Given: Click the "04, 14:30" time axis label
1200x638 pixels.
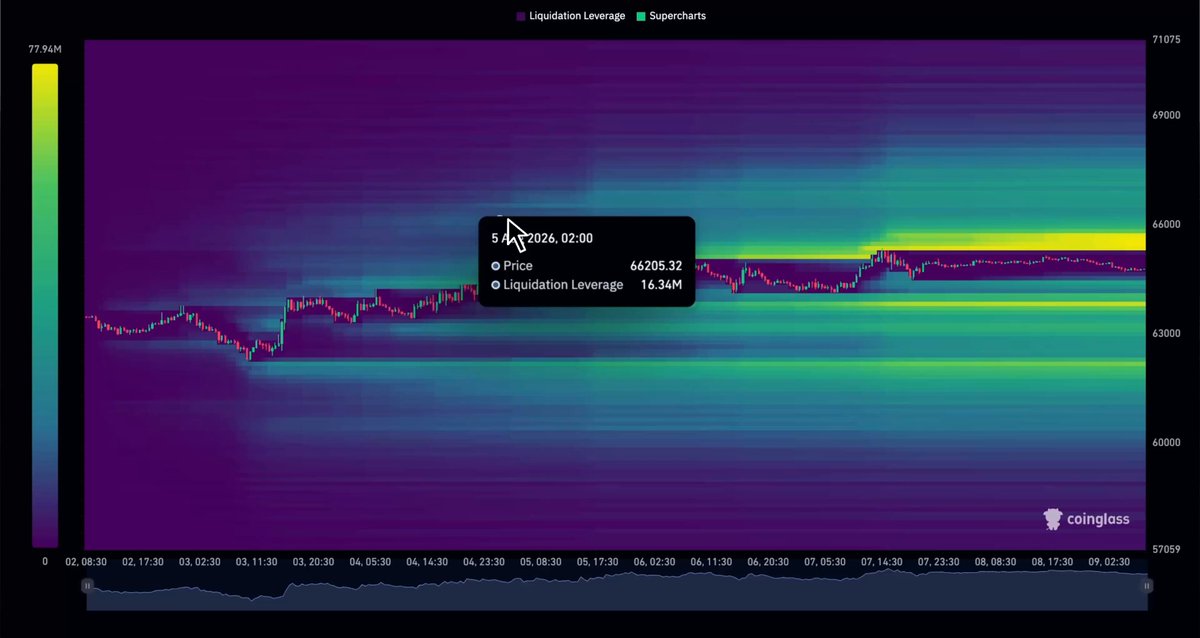Looking at the screenshot, I should click(x=429, y=562).
